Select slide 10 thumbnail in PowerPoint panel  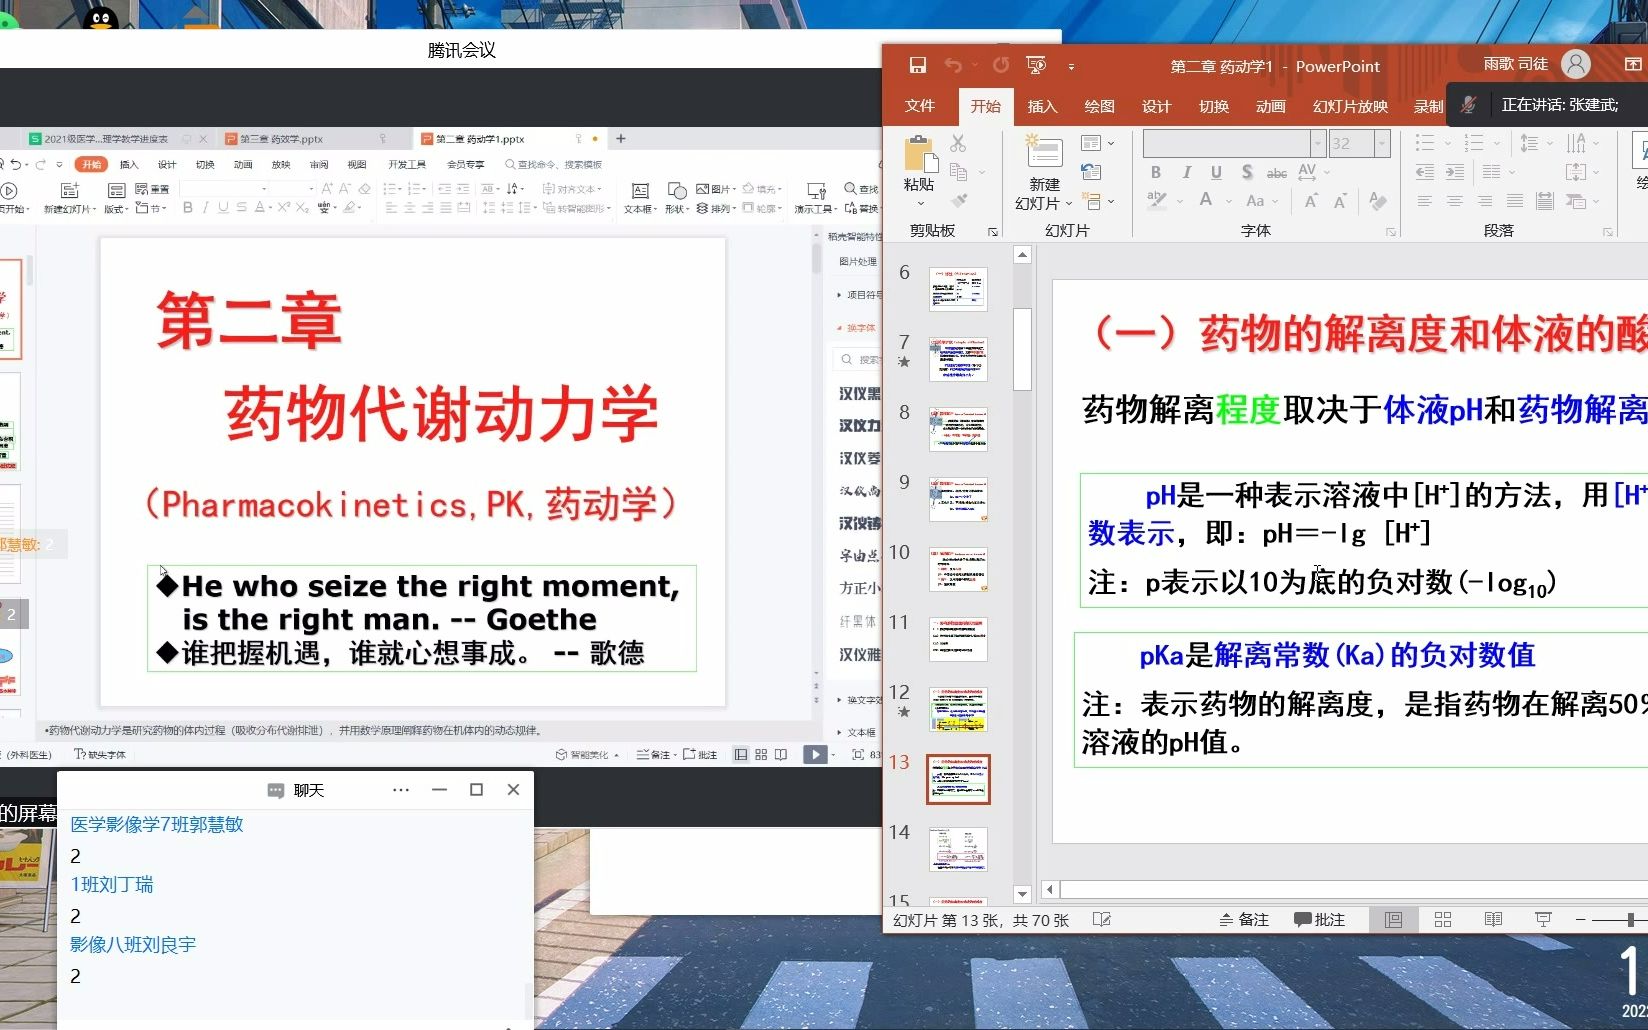coord(958,569)
